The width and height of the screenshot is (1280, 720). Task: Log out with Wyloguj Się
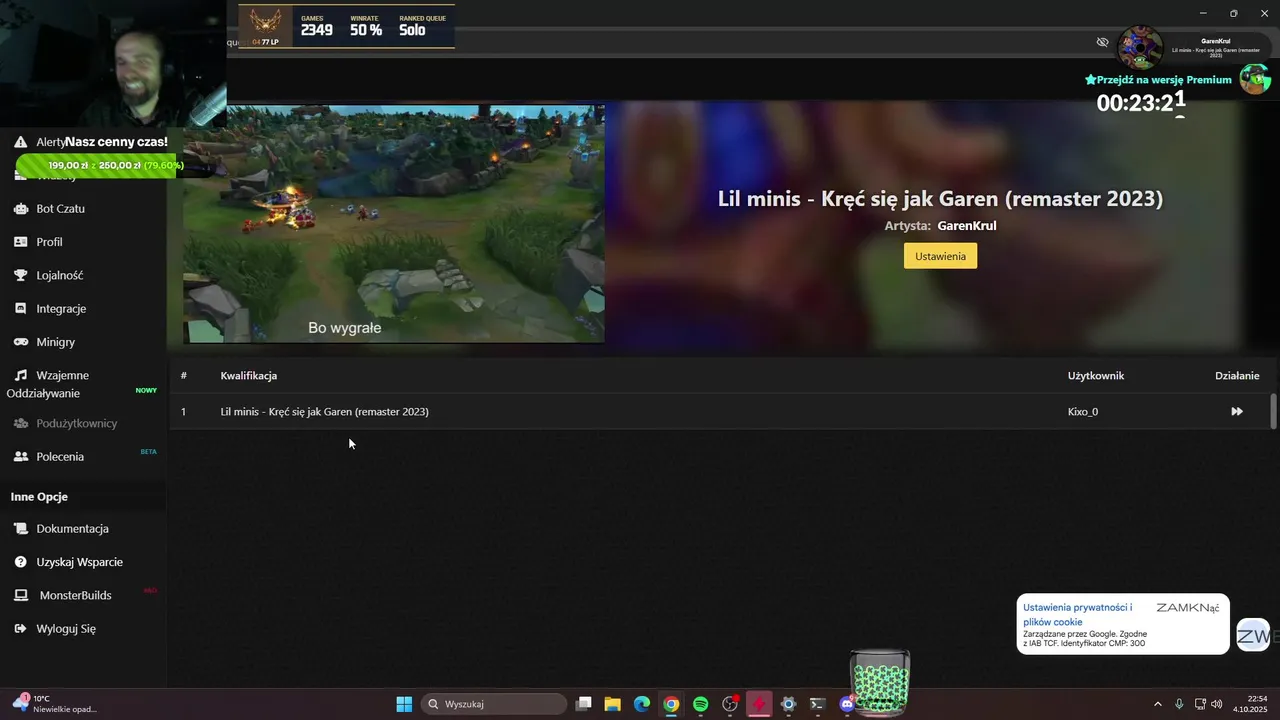[66, 629]
